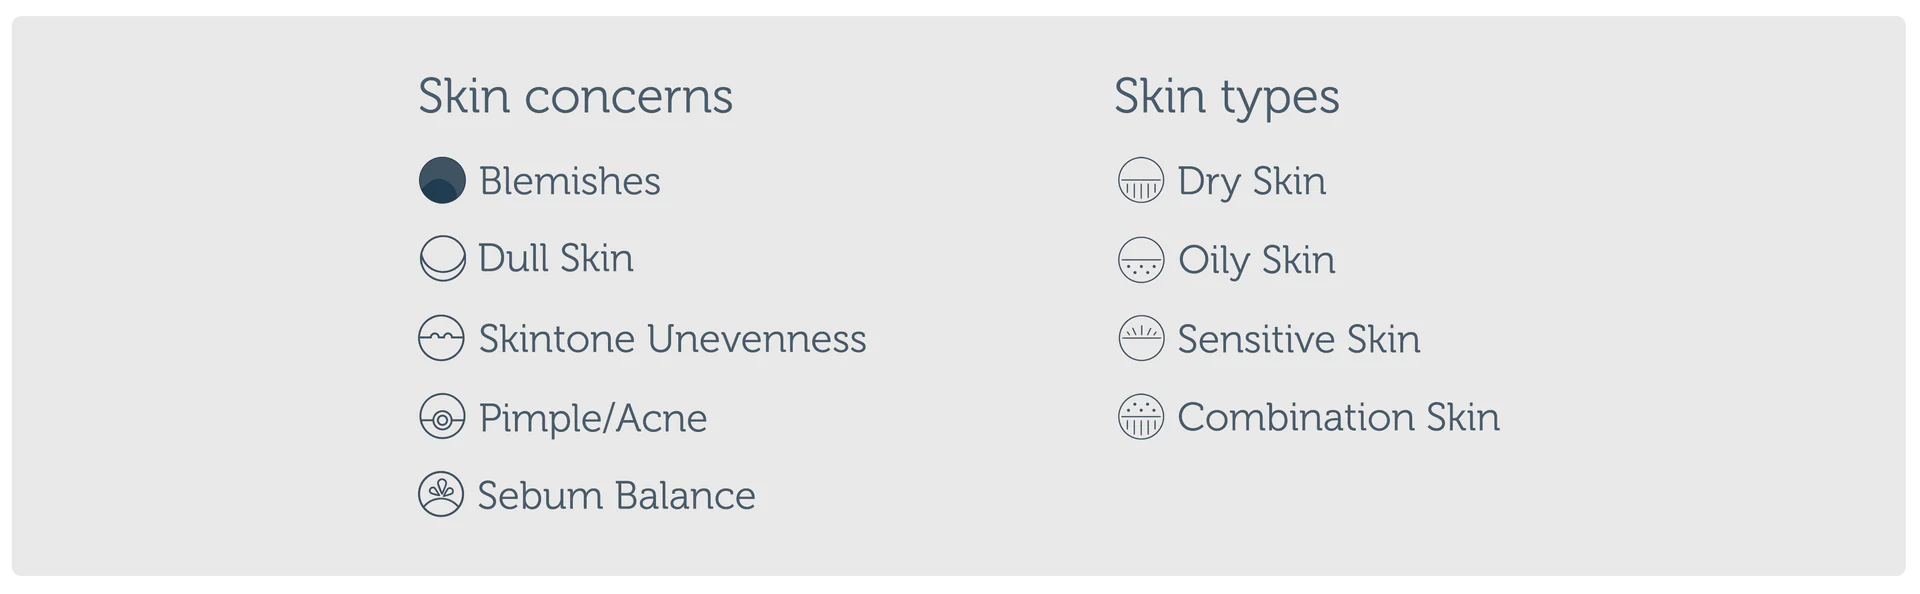1920x594 pixels.
Task: Click the Dull Skin circle icon
Action: pos(442,259)
